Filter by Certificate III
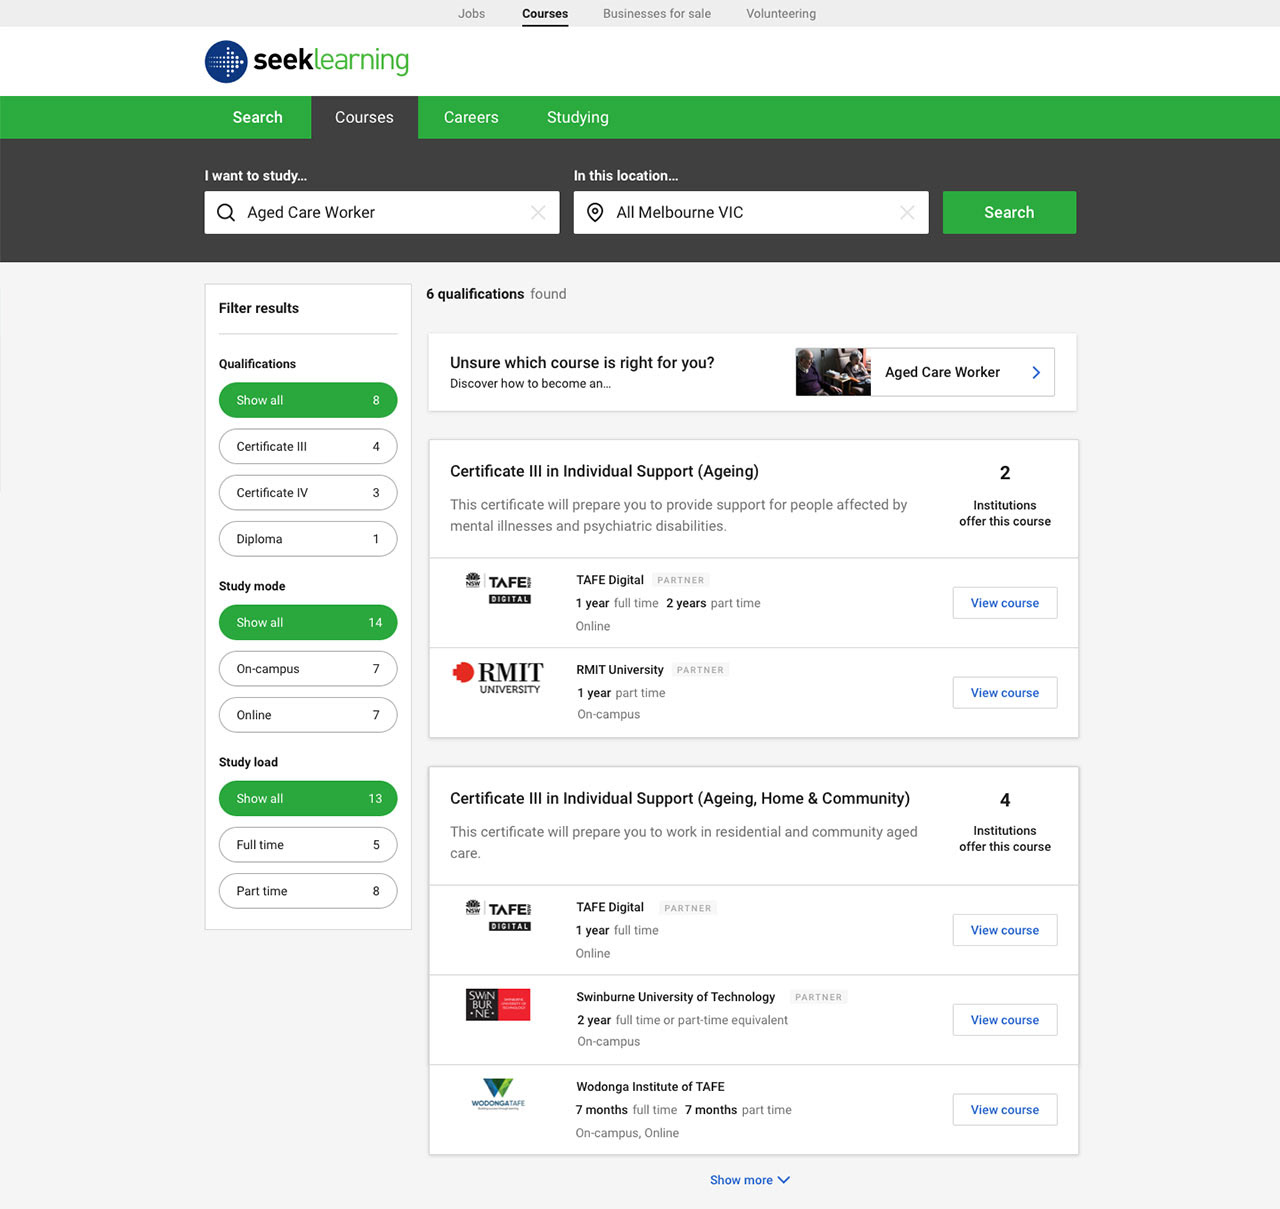The image size is (1280, 1209). tap(308, 447)
